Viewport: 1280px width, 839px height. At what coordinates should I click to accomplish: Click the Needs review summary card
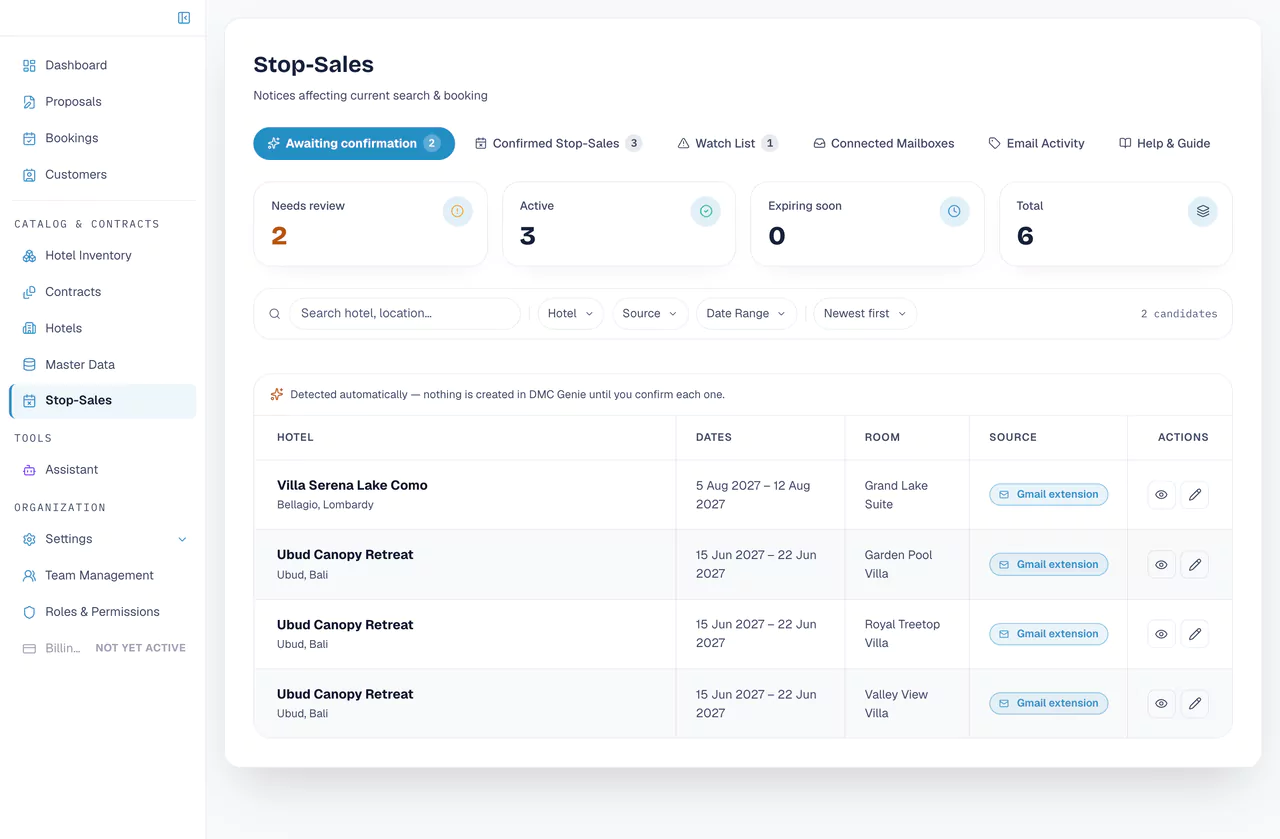371,224
